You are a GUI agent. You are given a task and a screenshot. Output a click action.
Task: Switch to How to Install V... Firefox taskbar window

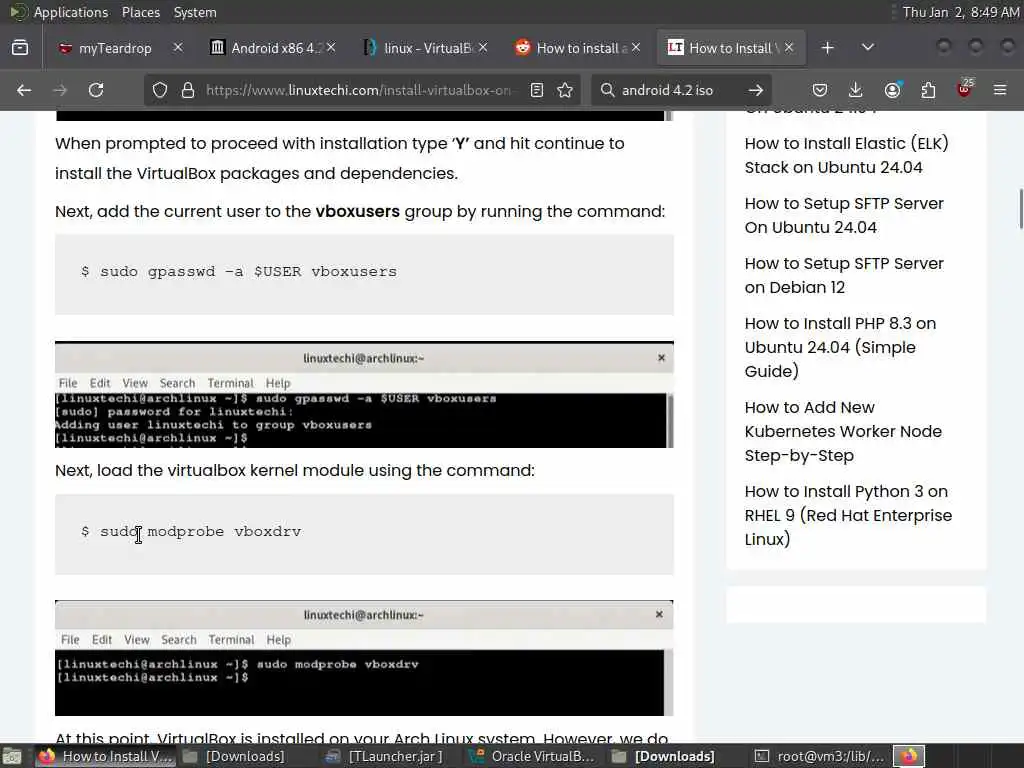click(104, 756)
